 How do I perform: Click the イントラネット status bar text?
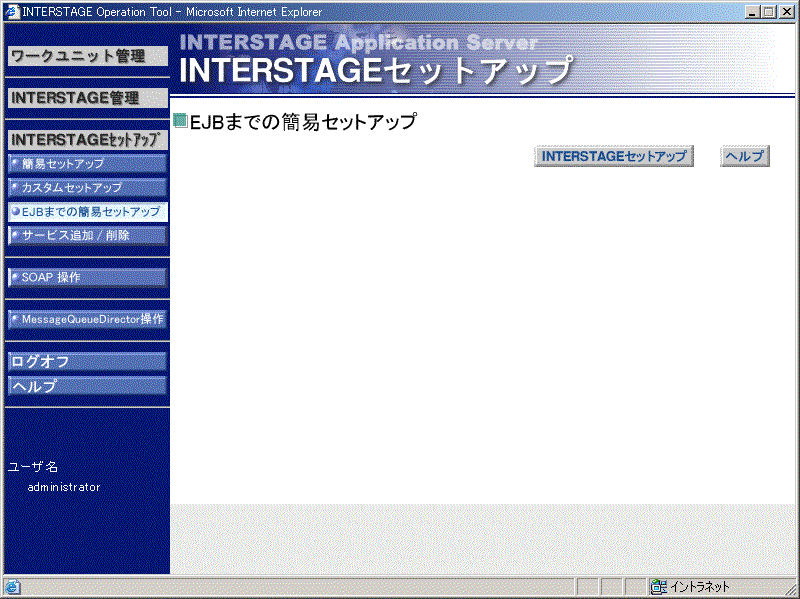coord(699,587)
